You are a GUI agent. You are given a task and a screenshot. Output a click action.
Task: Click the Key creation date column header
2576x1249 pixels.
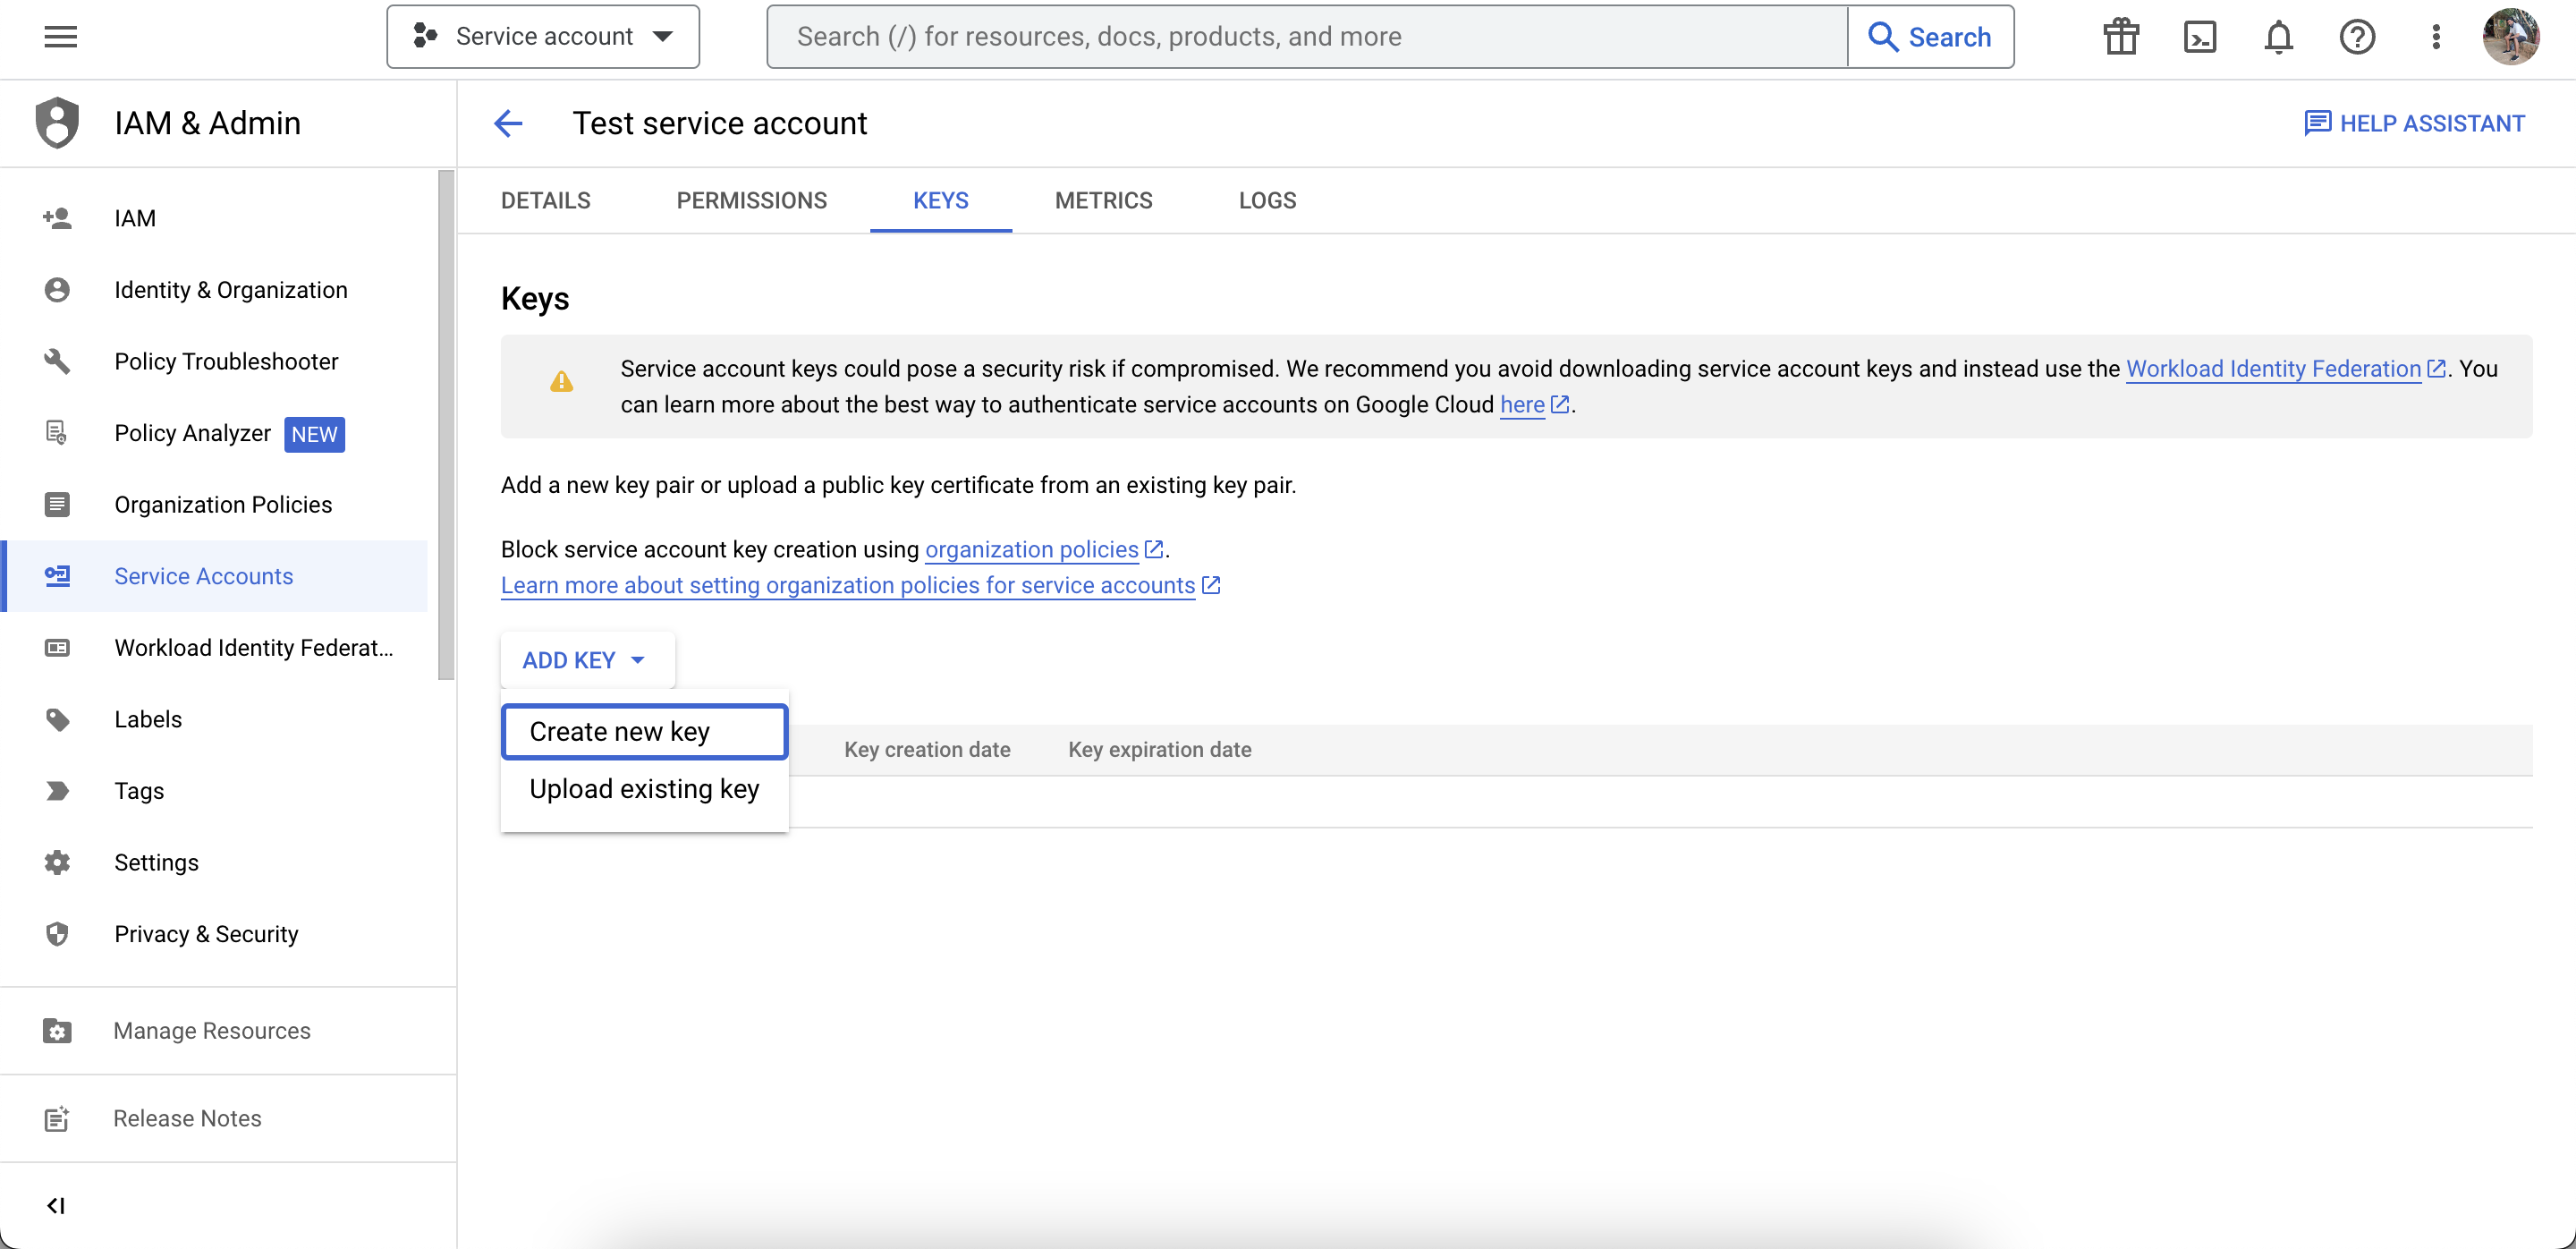(926, 749)
